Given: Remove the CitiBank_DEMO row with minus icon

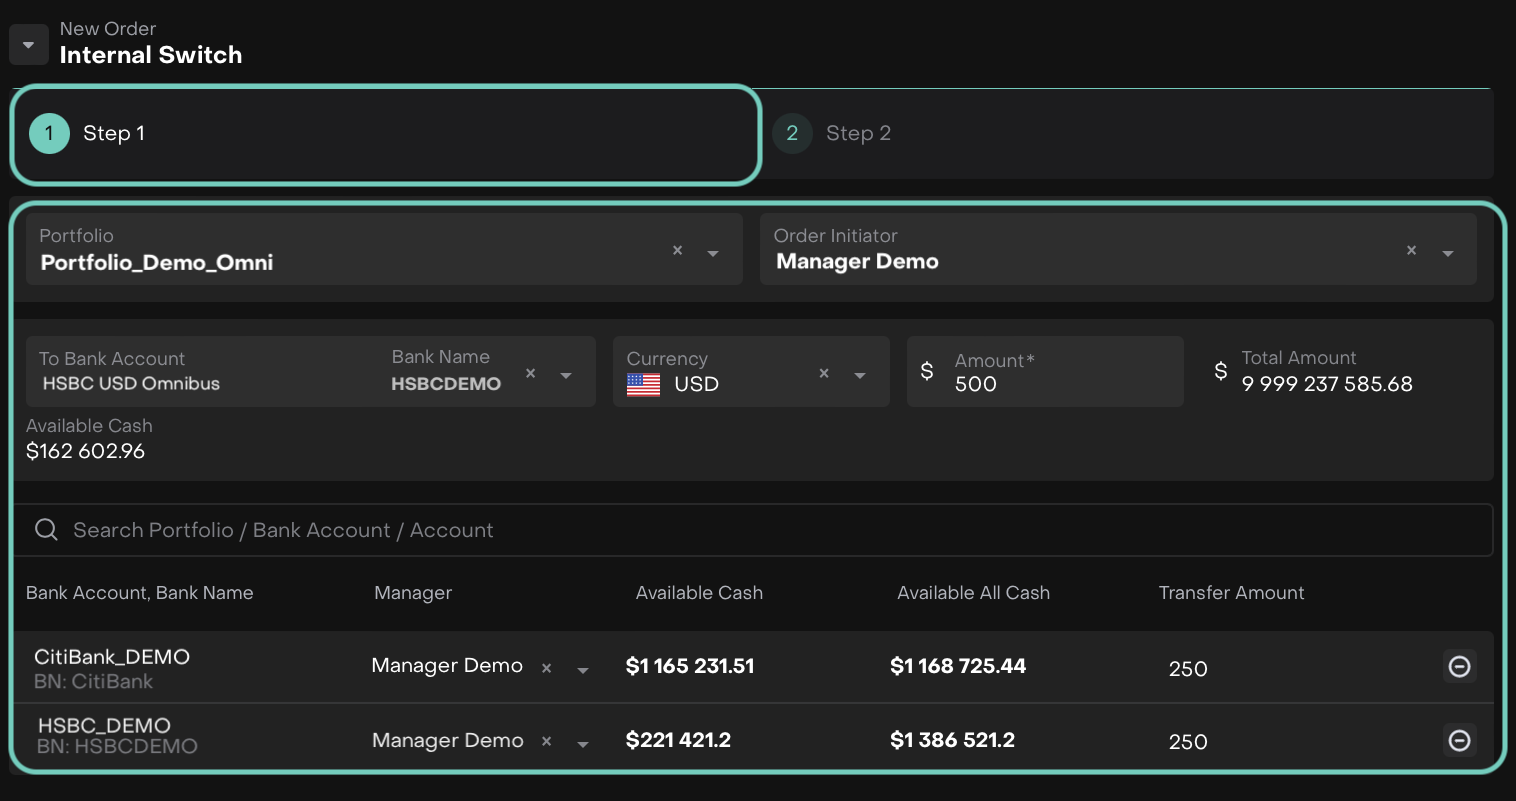Looking at the screenshot, I should pyautogui.click(x=1459, y=666).
